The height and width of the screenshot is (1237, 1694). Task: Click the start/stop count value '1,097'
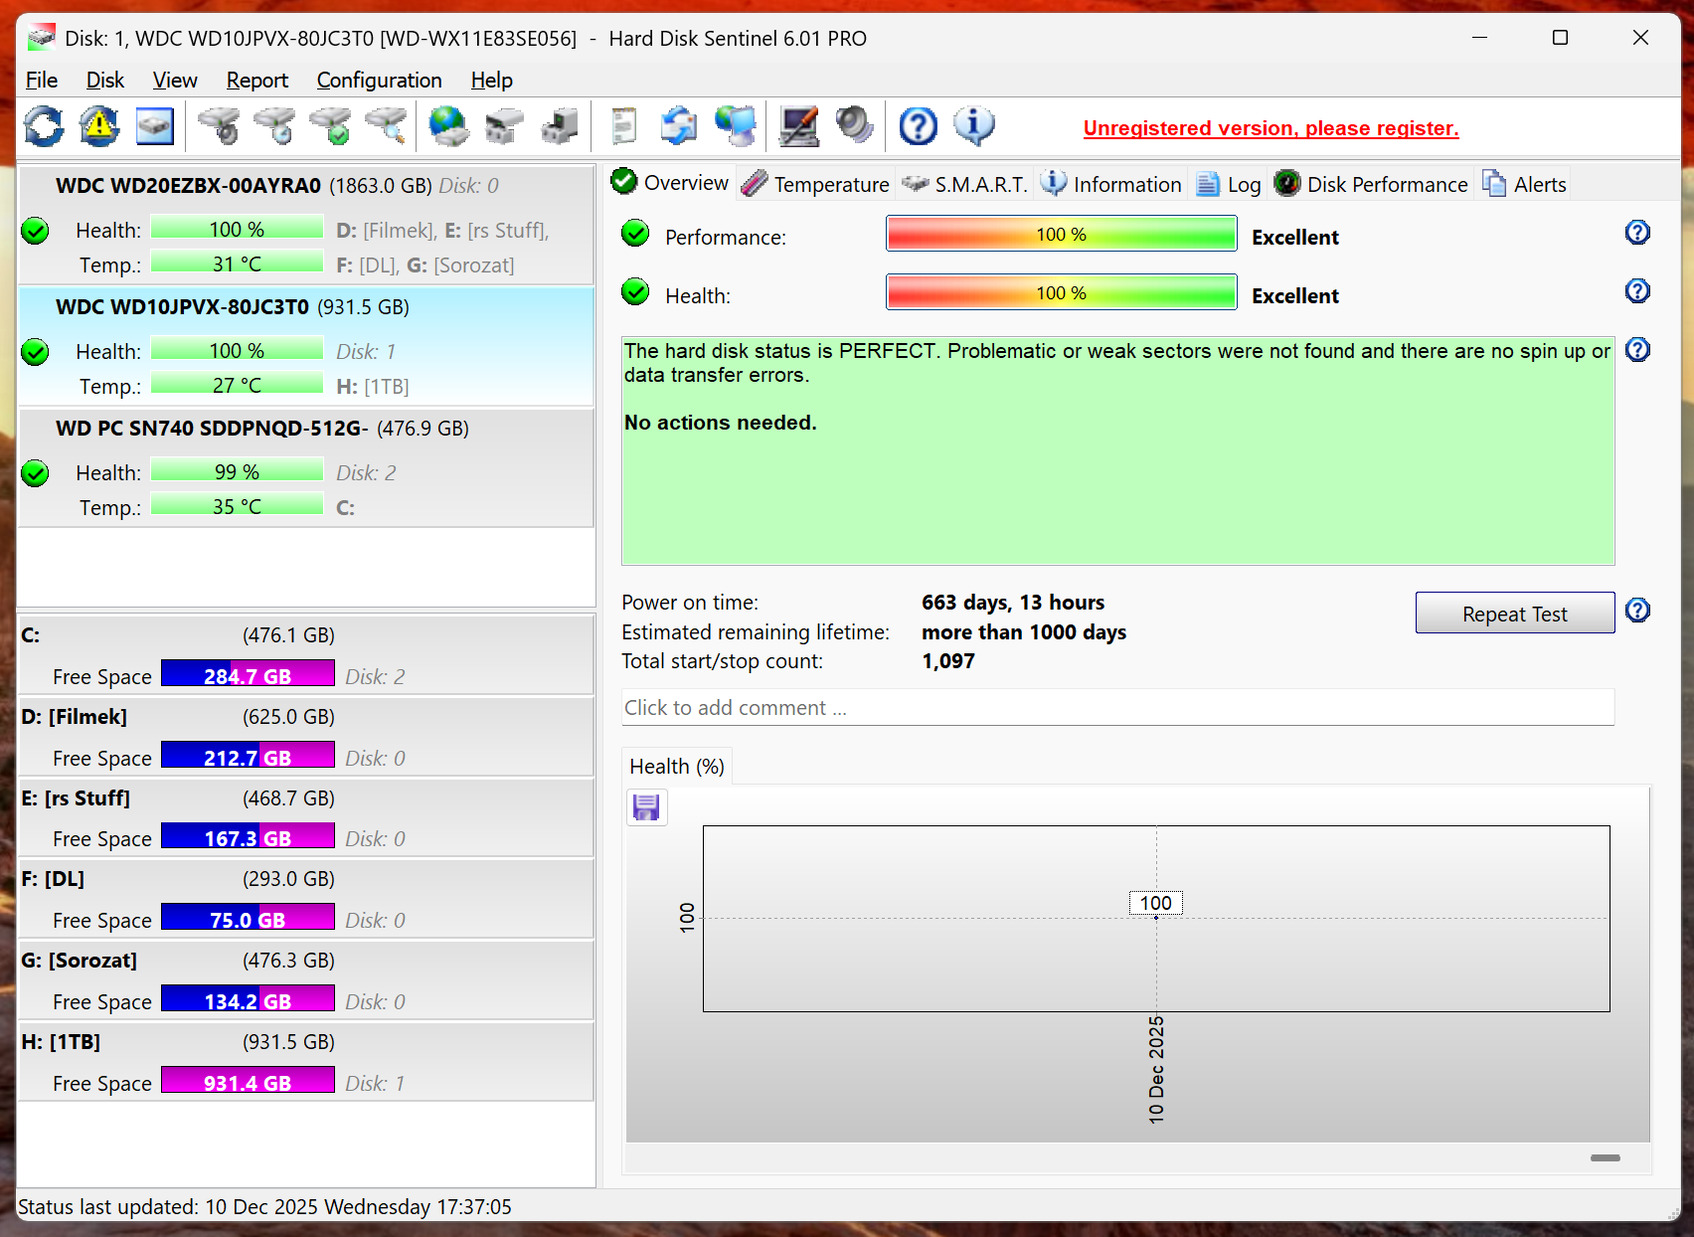(x=948, y=661)
